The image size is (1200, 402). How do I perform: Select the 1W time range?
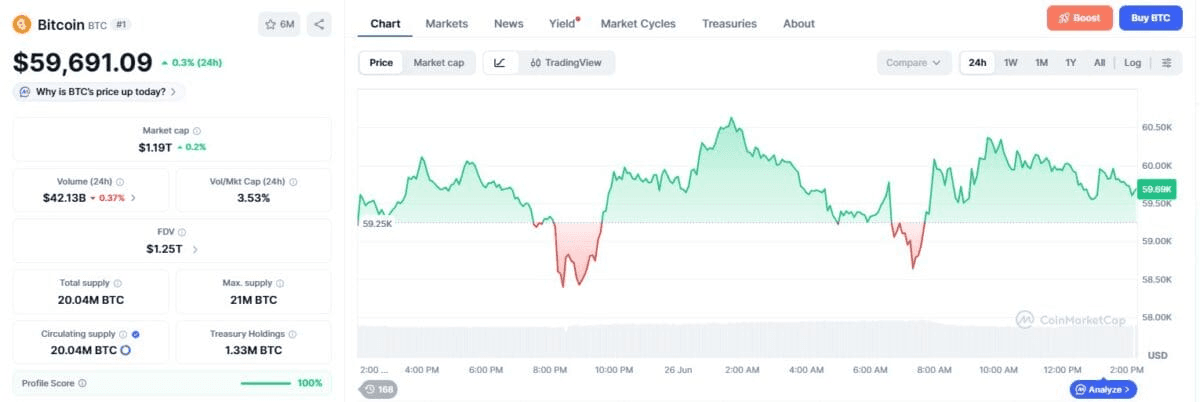click(1011, 62)
